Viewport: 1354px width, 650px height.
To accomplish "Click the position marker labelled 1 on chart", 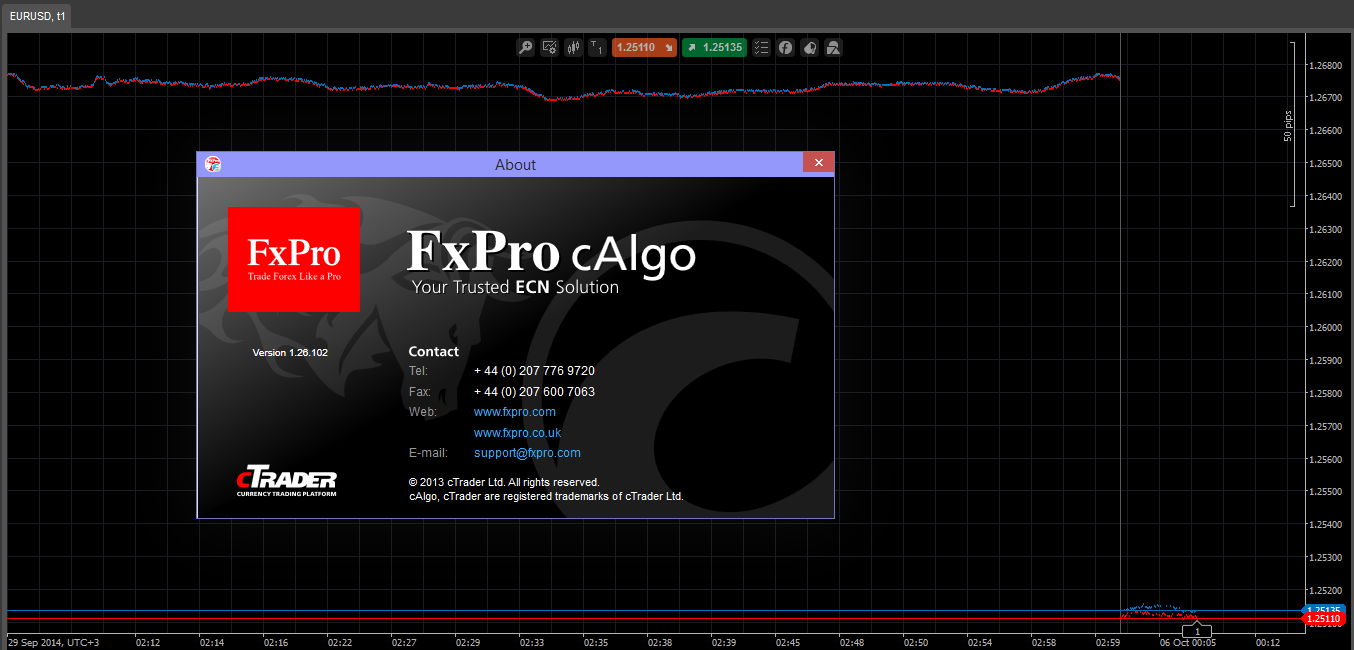I will coord(1197,631).
